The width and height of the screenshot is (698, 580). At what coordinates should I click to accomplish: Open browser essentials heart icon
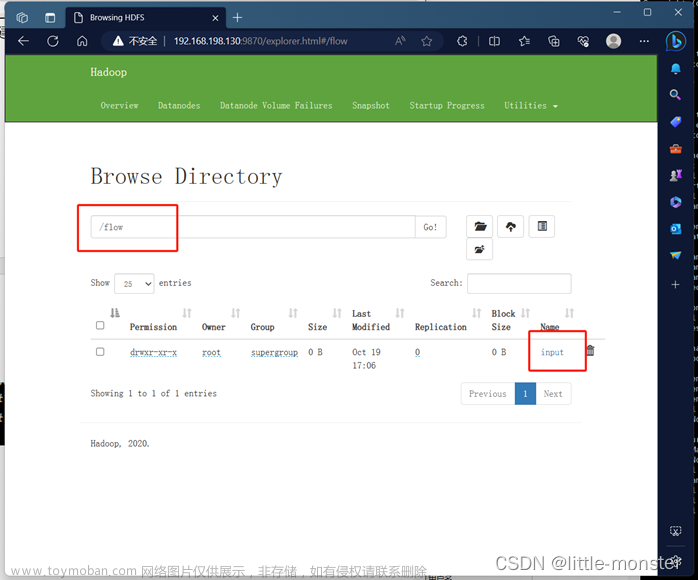tap(583, 41)
